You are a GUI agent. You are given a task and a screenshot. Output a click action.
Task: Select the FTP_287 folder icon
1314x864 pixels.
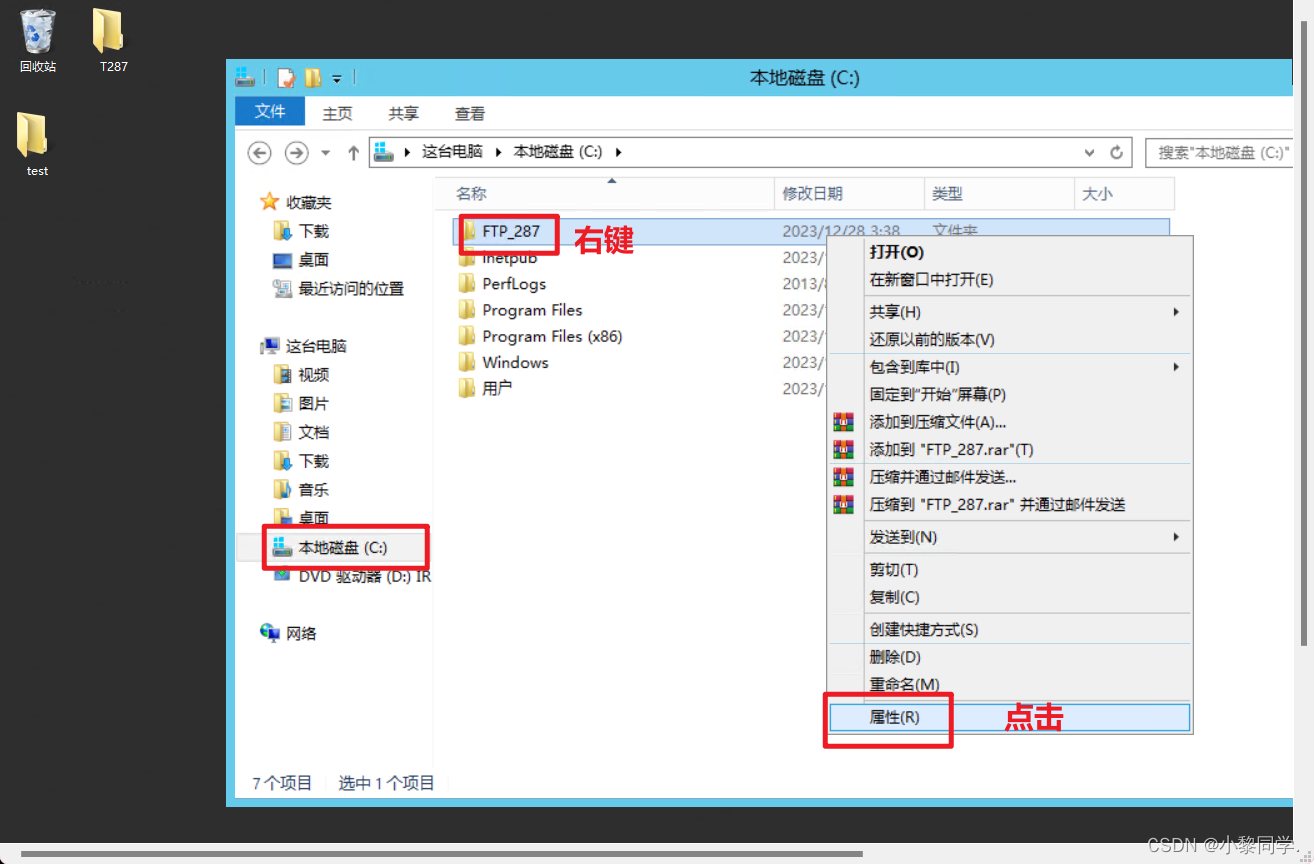(467, 231)
